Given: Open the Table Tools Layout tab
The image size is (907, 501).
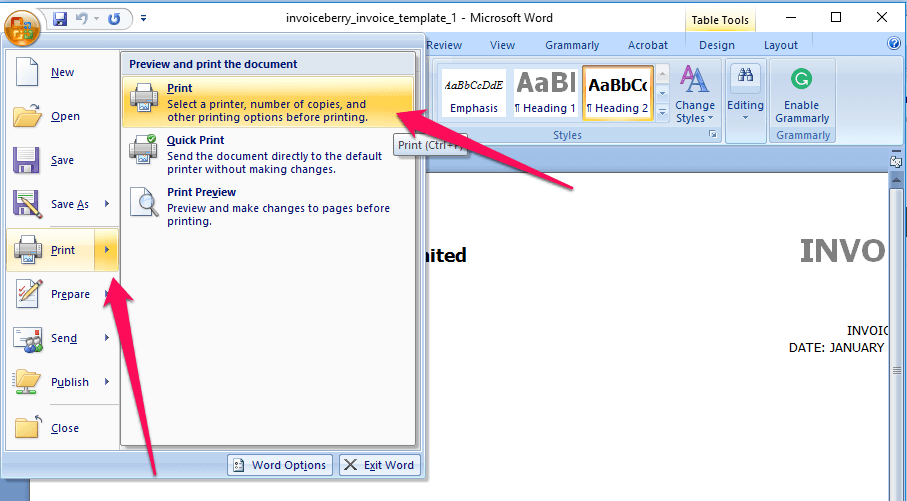Looking at the screenshot, I should [780, 45].
